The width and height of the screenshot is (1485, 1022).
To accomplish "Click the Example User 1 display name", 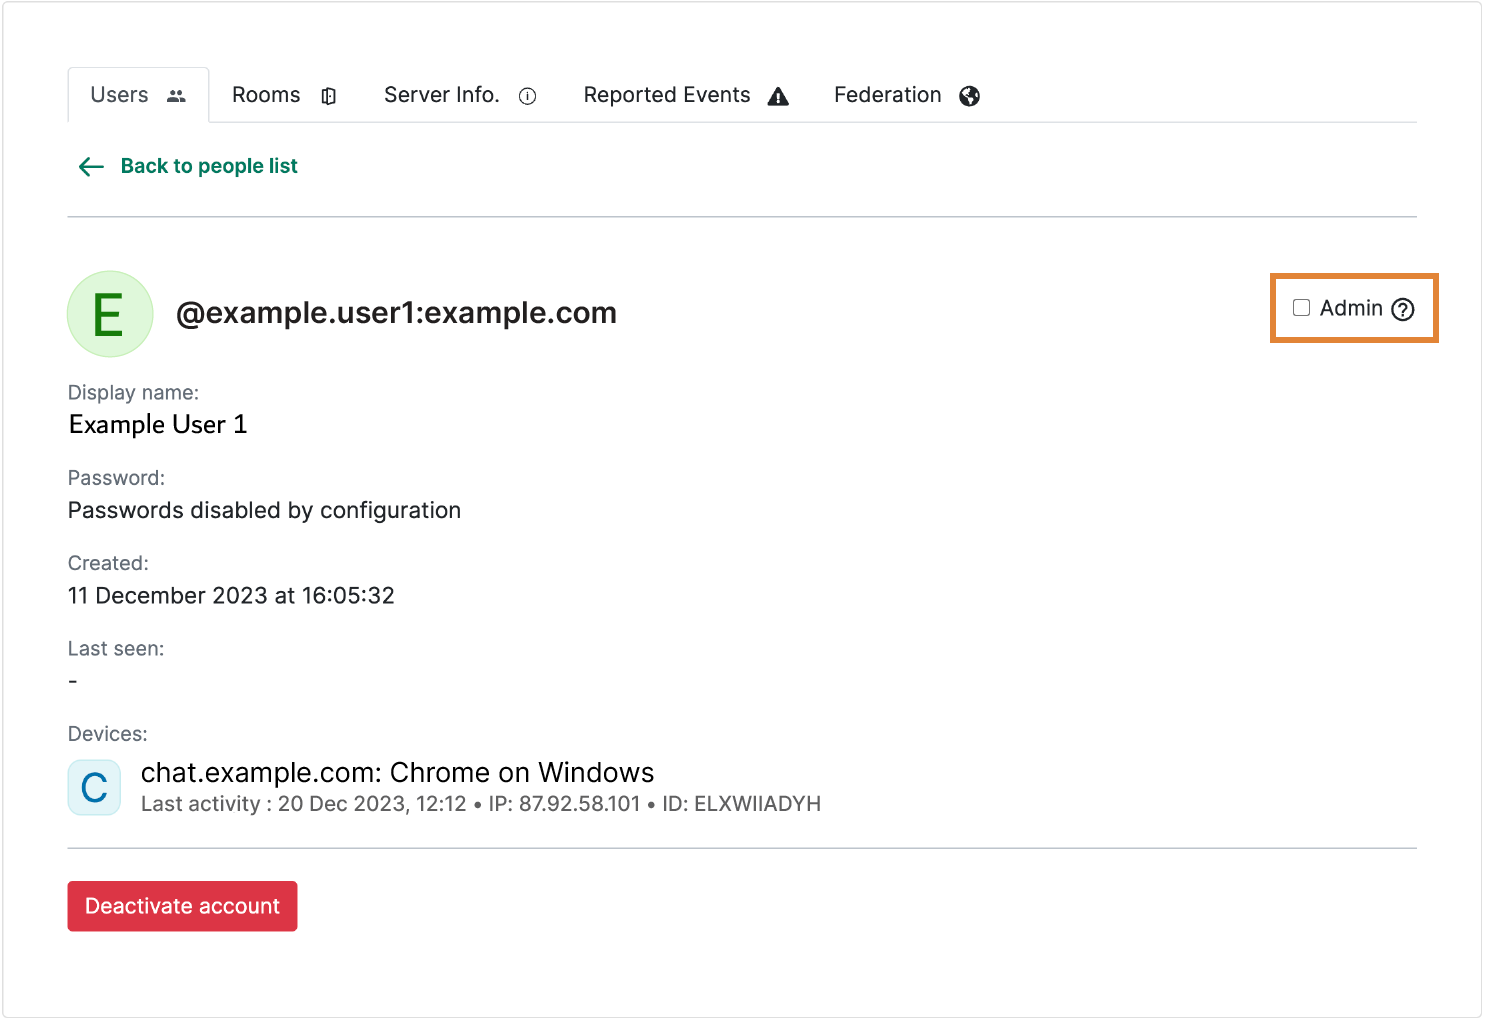I will click(158, 425).
